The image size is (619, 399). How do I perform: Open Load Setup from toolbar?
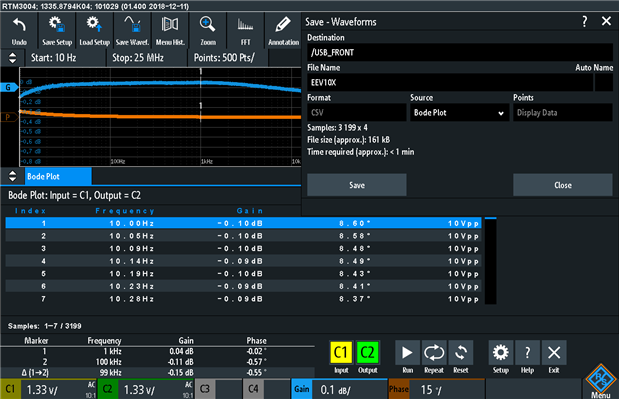tap(94, 31)
